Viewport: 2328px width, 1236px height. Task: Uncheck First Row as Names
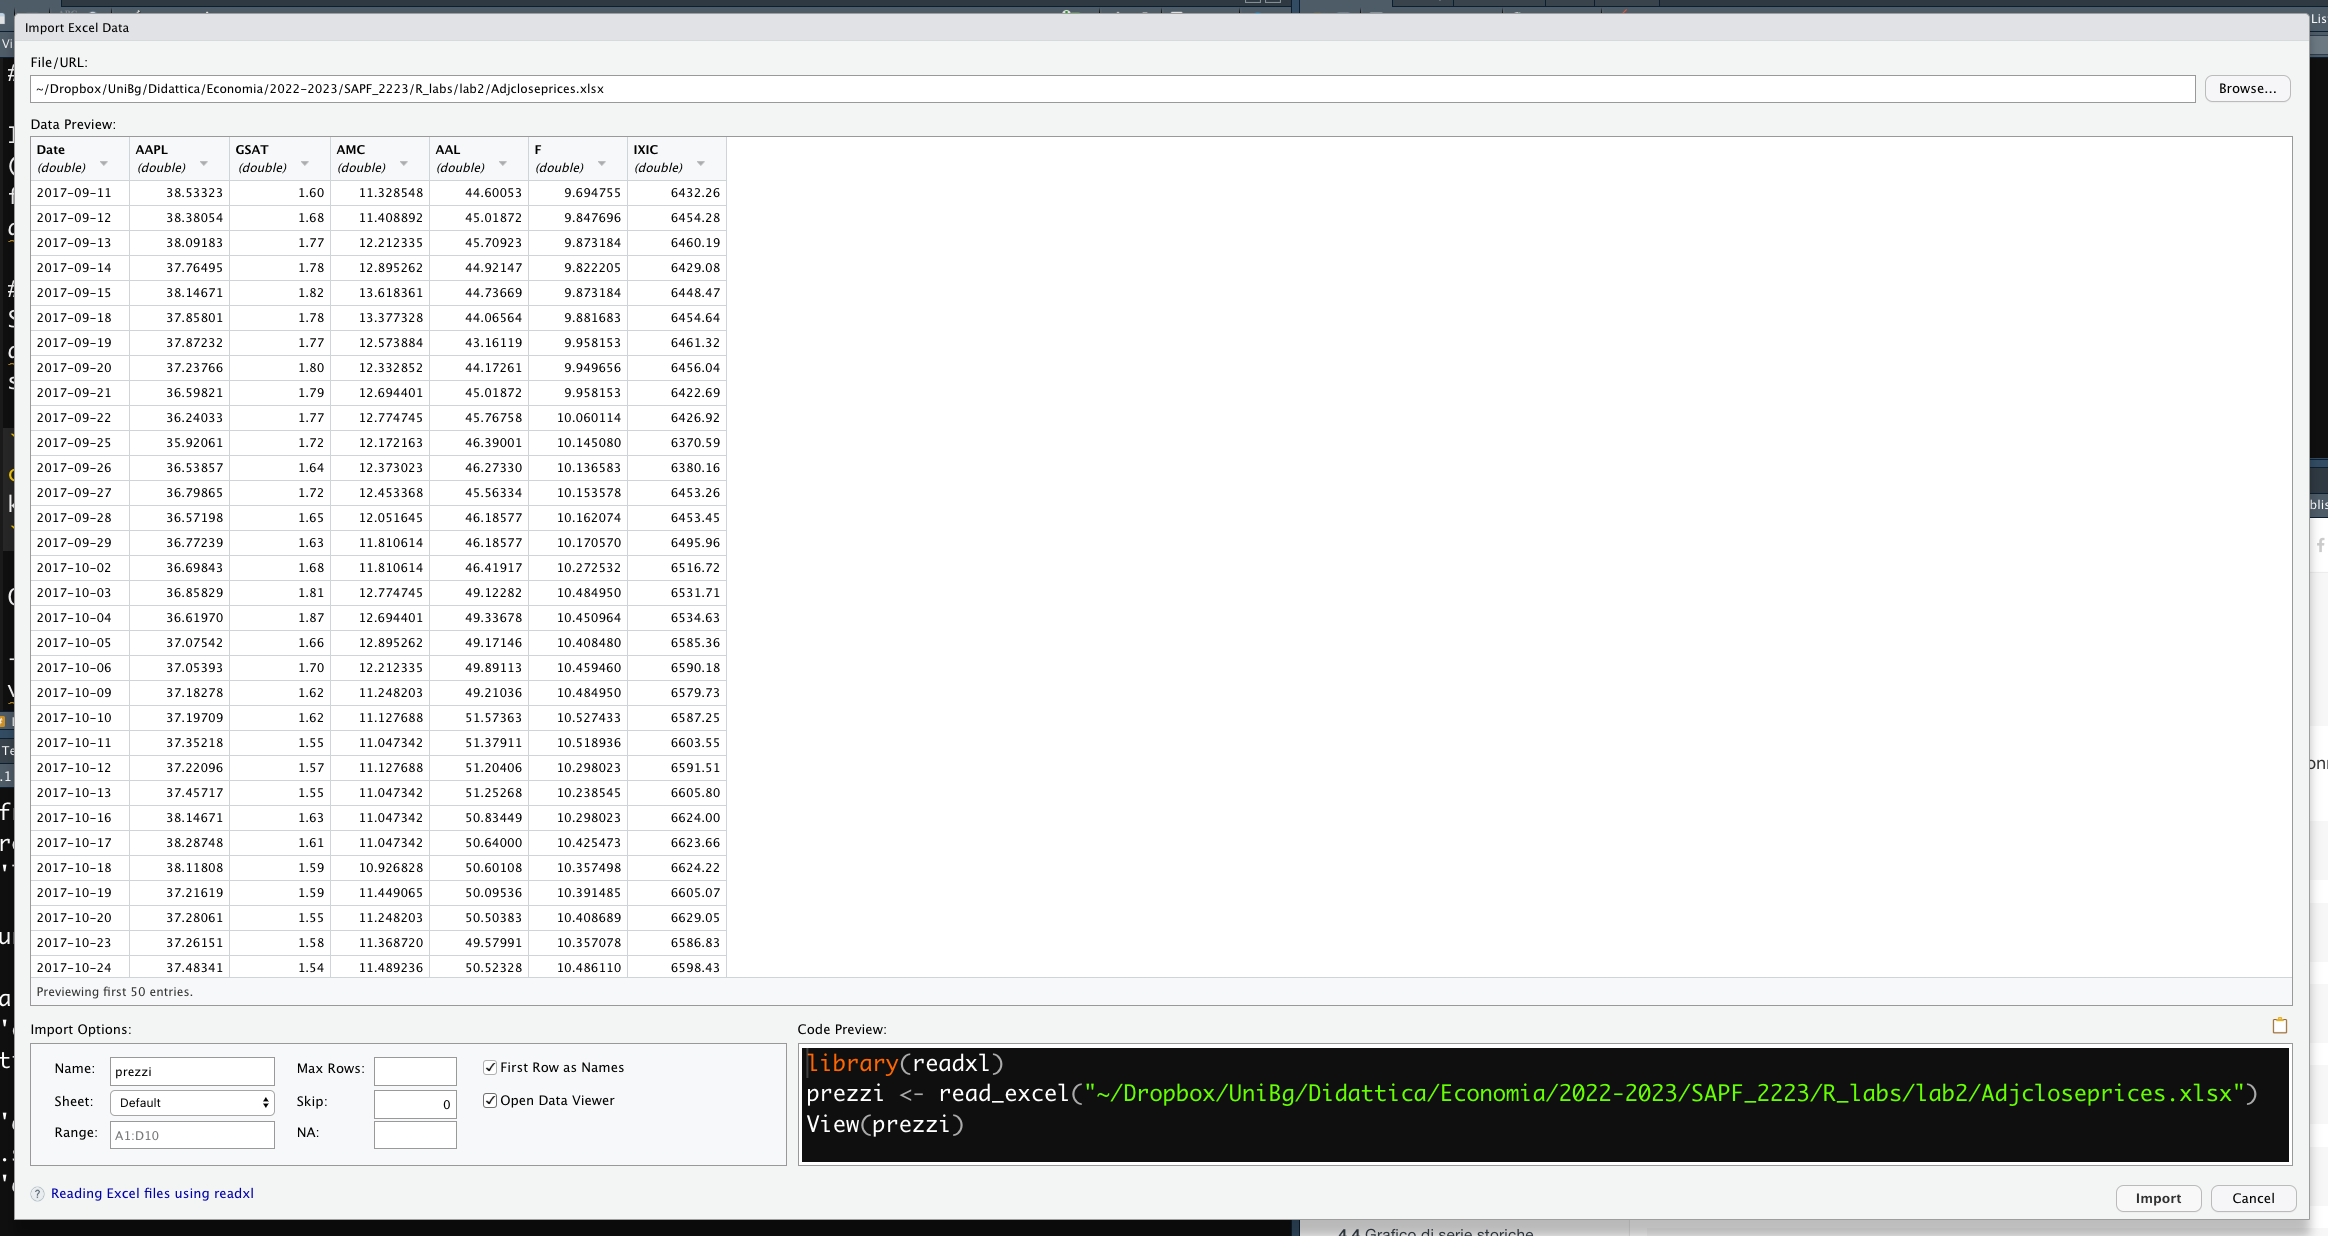490,1068
